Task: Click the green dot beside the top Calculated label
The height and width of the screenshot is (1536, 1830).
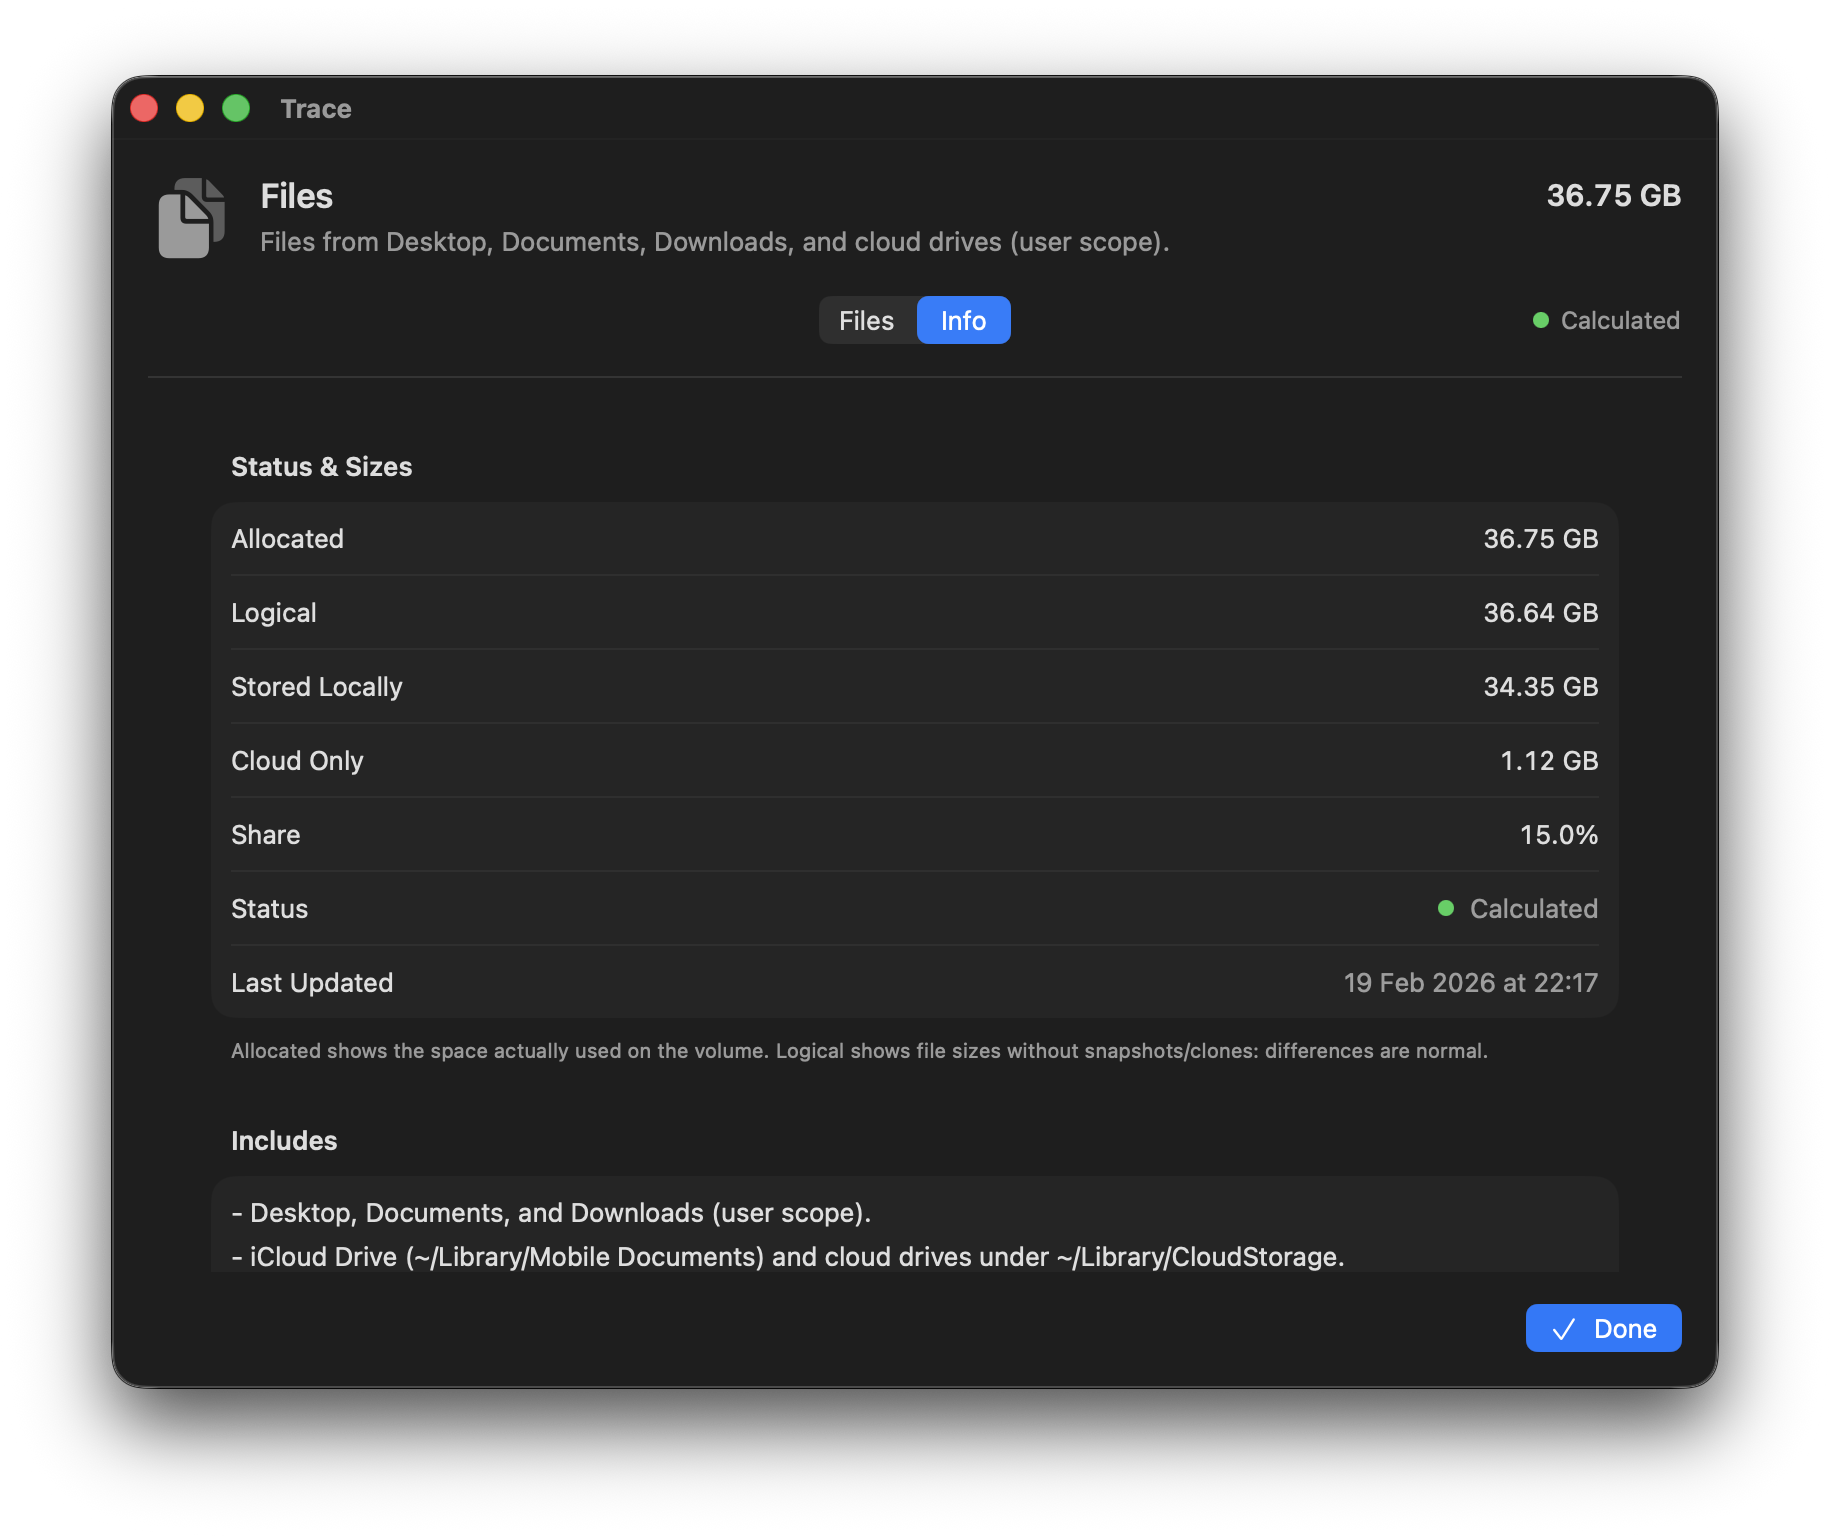Action: pos(1540,320)
